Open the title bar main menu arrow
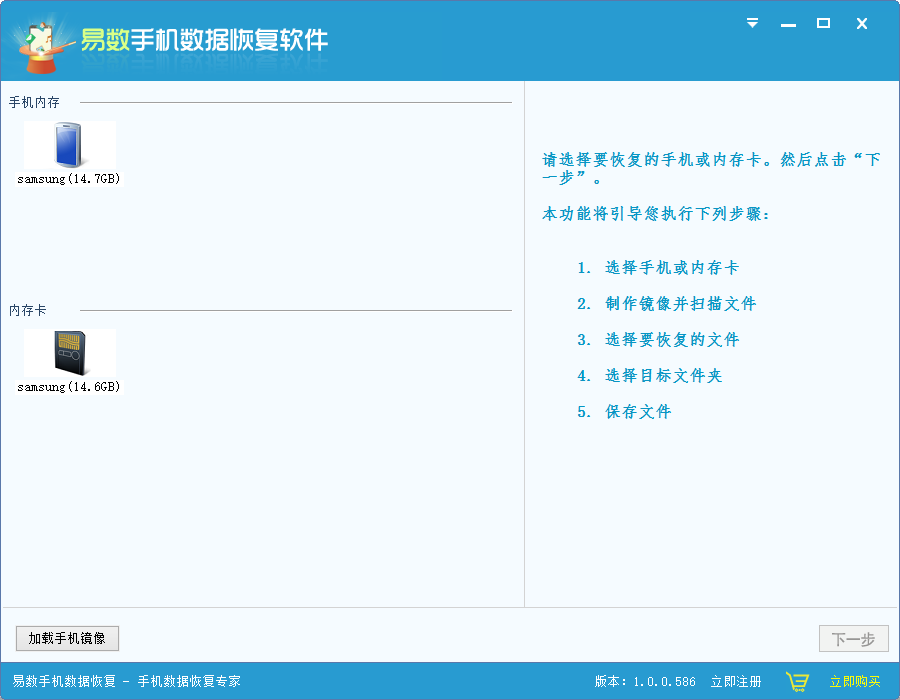Screen dimensions: 900x700 (x=751, y=23)
